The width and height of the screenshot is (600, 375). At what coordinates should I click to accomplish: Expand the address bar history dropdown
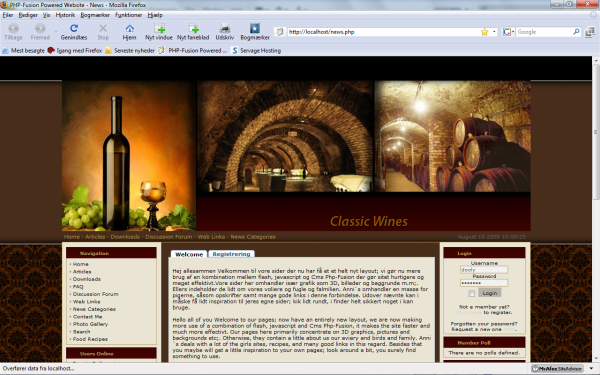494,32
